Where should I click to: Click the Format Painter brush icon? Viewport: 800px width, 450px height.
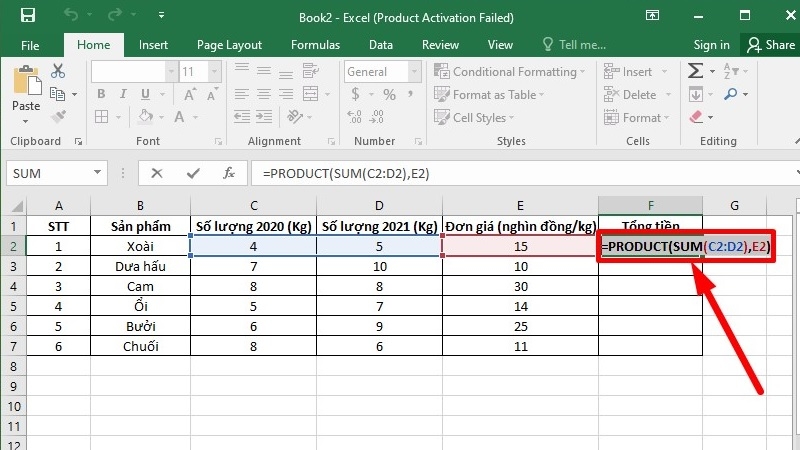pos(58,117)
